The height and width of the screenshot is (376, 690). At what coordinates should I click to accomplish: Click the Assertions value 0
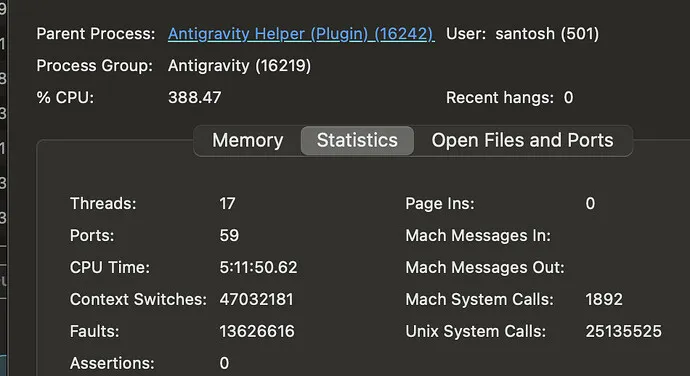224,363
